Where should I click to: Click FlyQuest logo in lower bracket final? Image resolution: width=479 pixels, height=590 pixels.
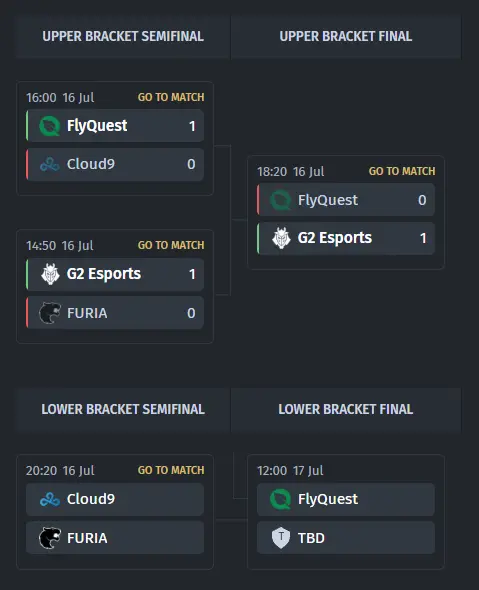coord(280,499)
